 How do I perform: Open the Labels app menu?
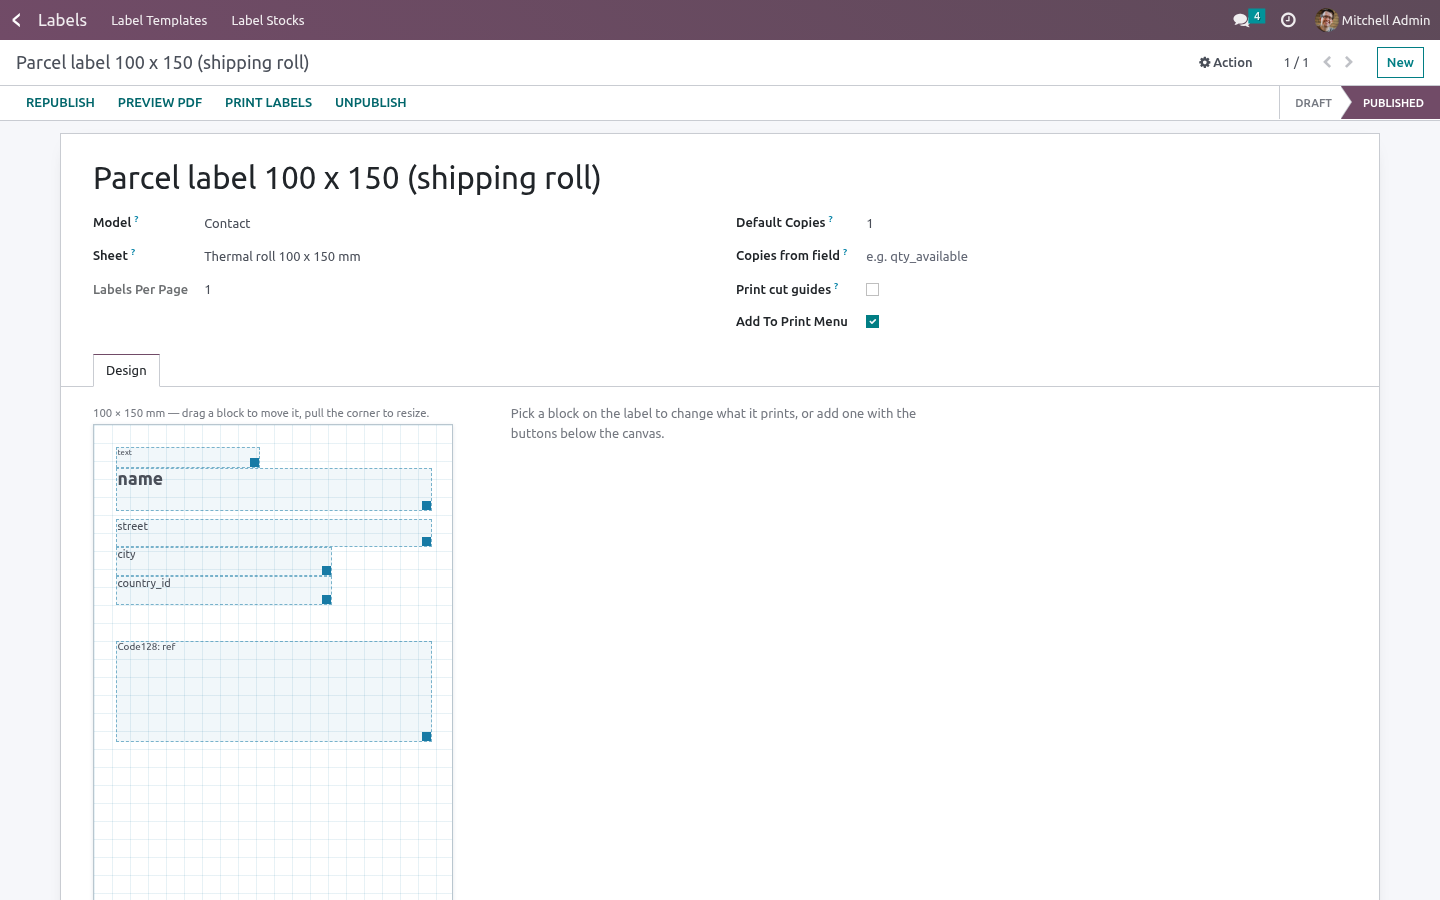click(x=62, y=20)
